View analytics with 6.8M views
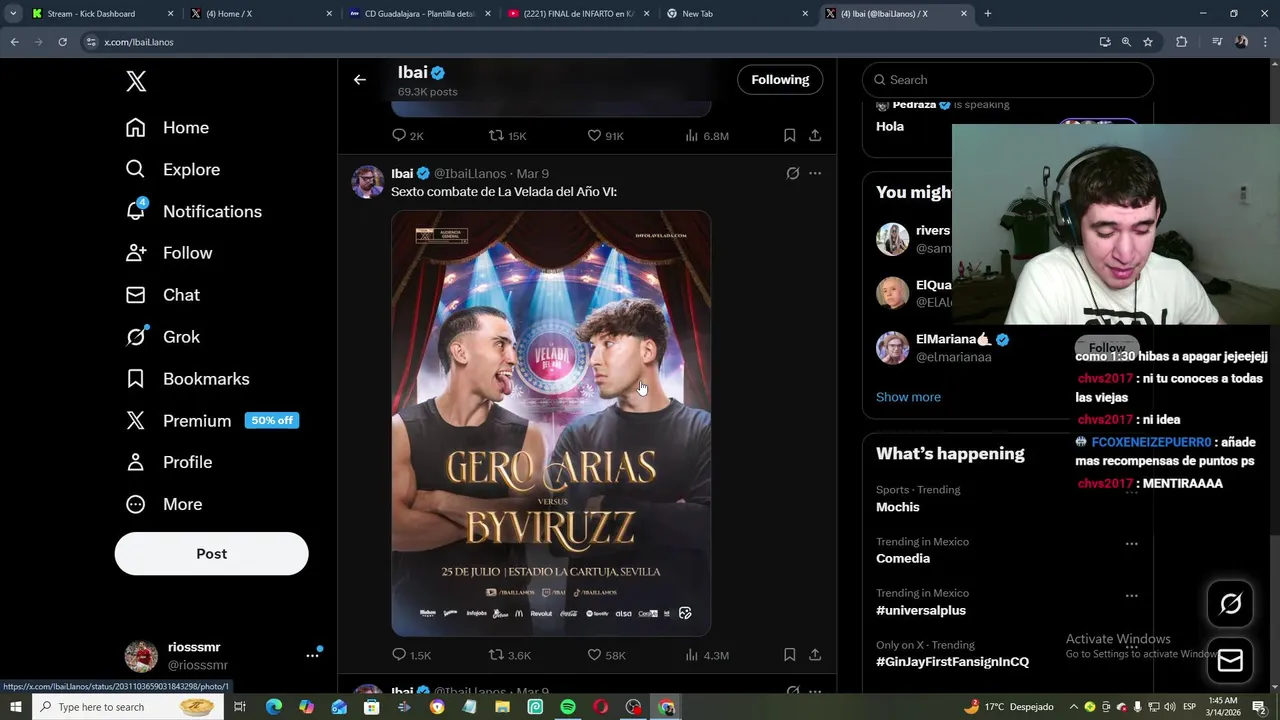Screen dimensions: 1280x720 [x=706, y=135]
